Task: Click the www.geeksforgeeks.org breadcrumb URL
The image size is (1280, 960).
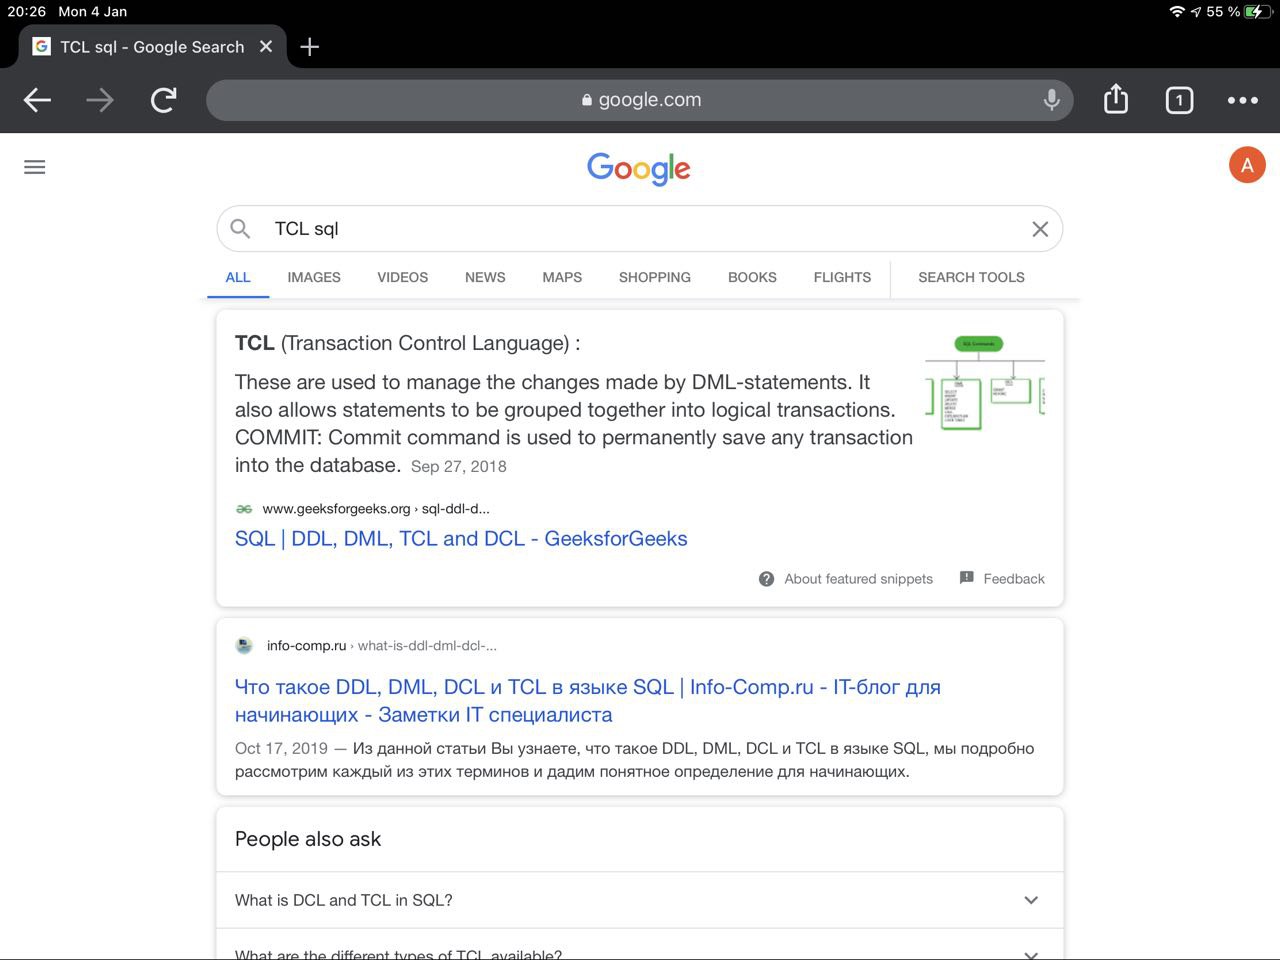Action: tap(376, 509)
